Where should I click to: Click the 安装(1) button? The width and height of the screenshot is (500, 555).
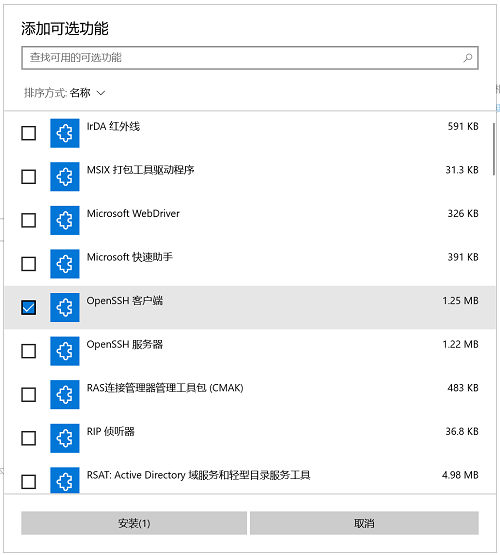click(134, 523)
